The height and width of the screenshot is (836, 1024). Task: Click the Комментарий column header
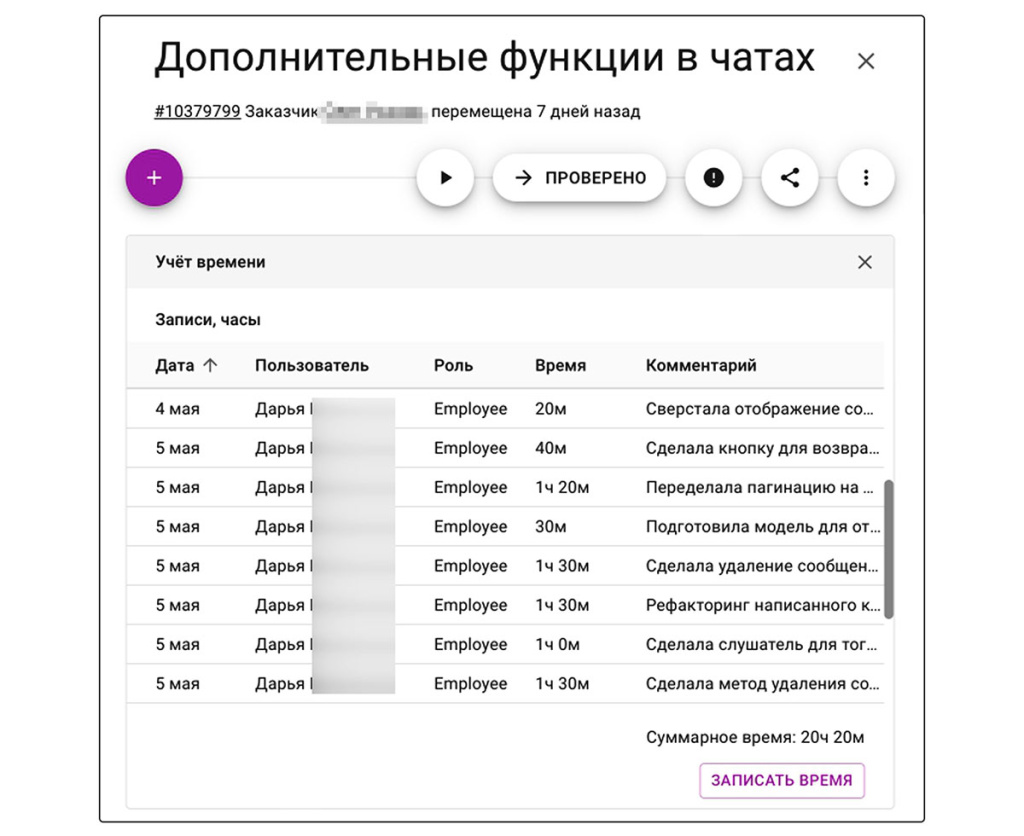701,366
